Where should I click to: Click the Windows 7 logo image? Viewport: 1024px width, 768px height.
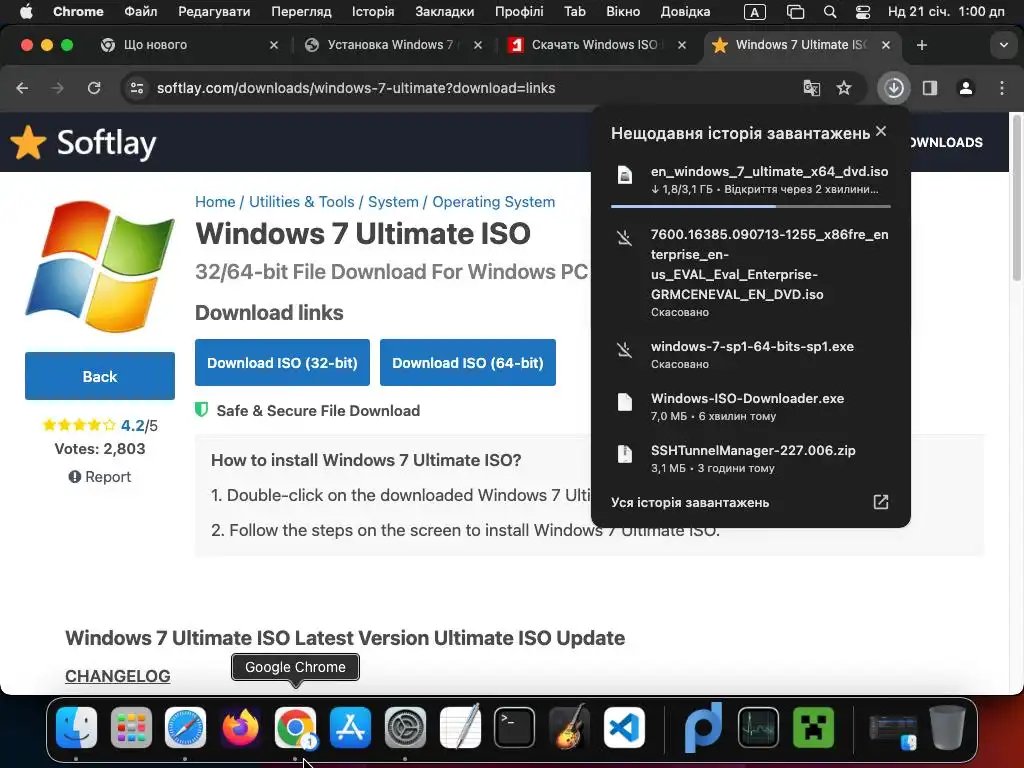click(100, 266)
